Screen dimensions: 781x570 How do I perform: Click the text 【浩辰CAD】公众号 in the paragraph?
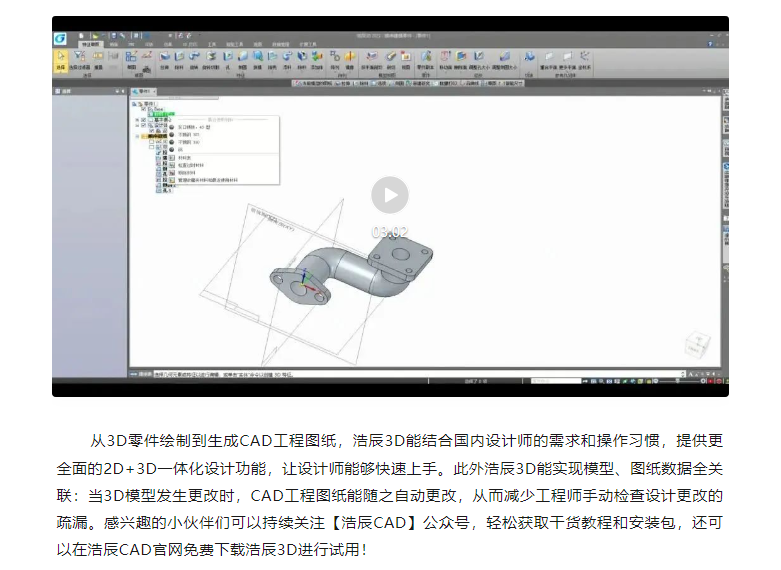click(x=398, y=523)
